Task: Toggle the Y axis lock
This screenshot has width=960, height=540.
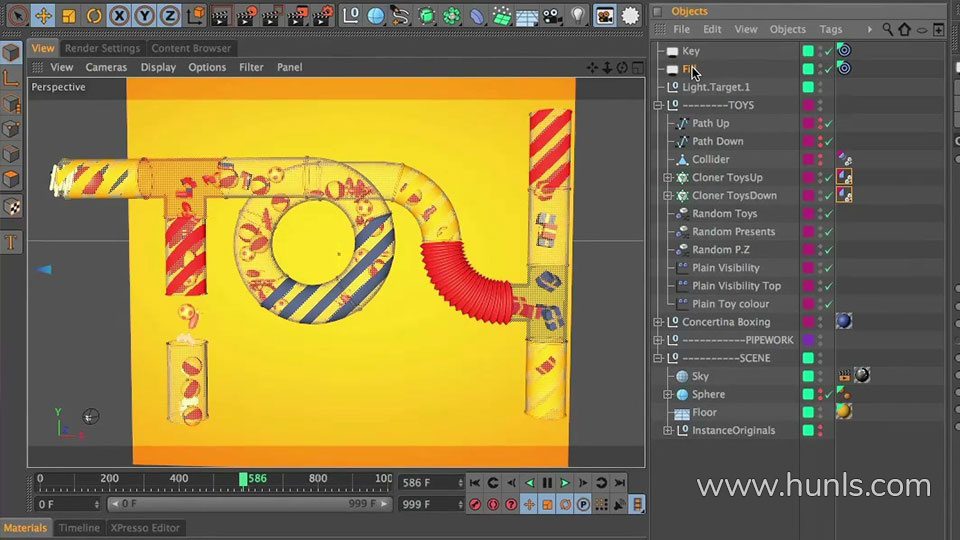Action: pyautogui.click(x=144, y=15)
